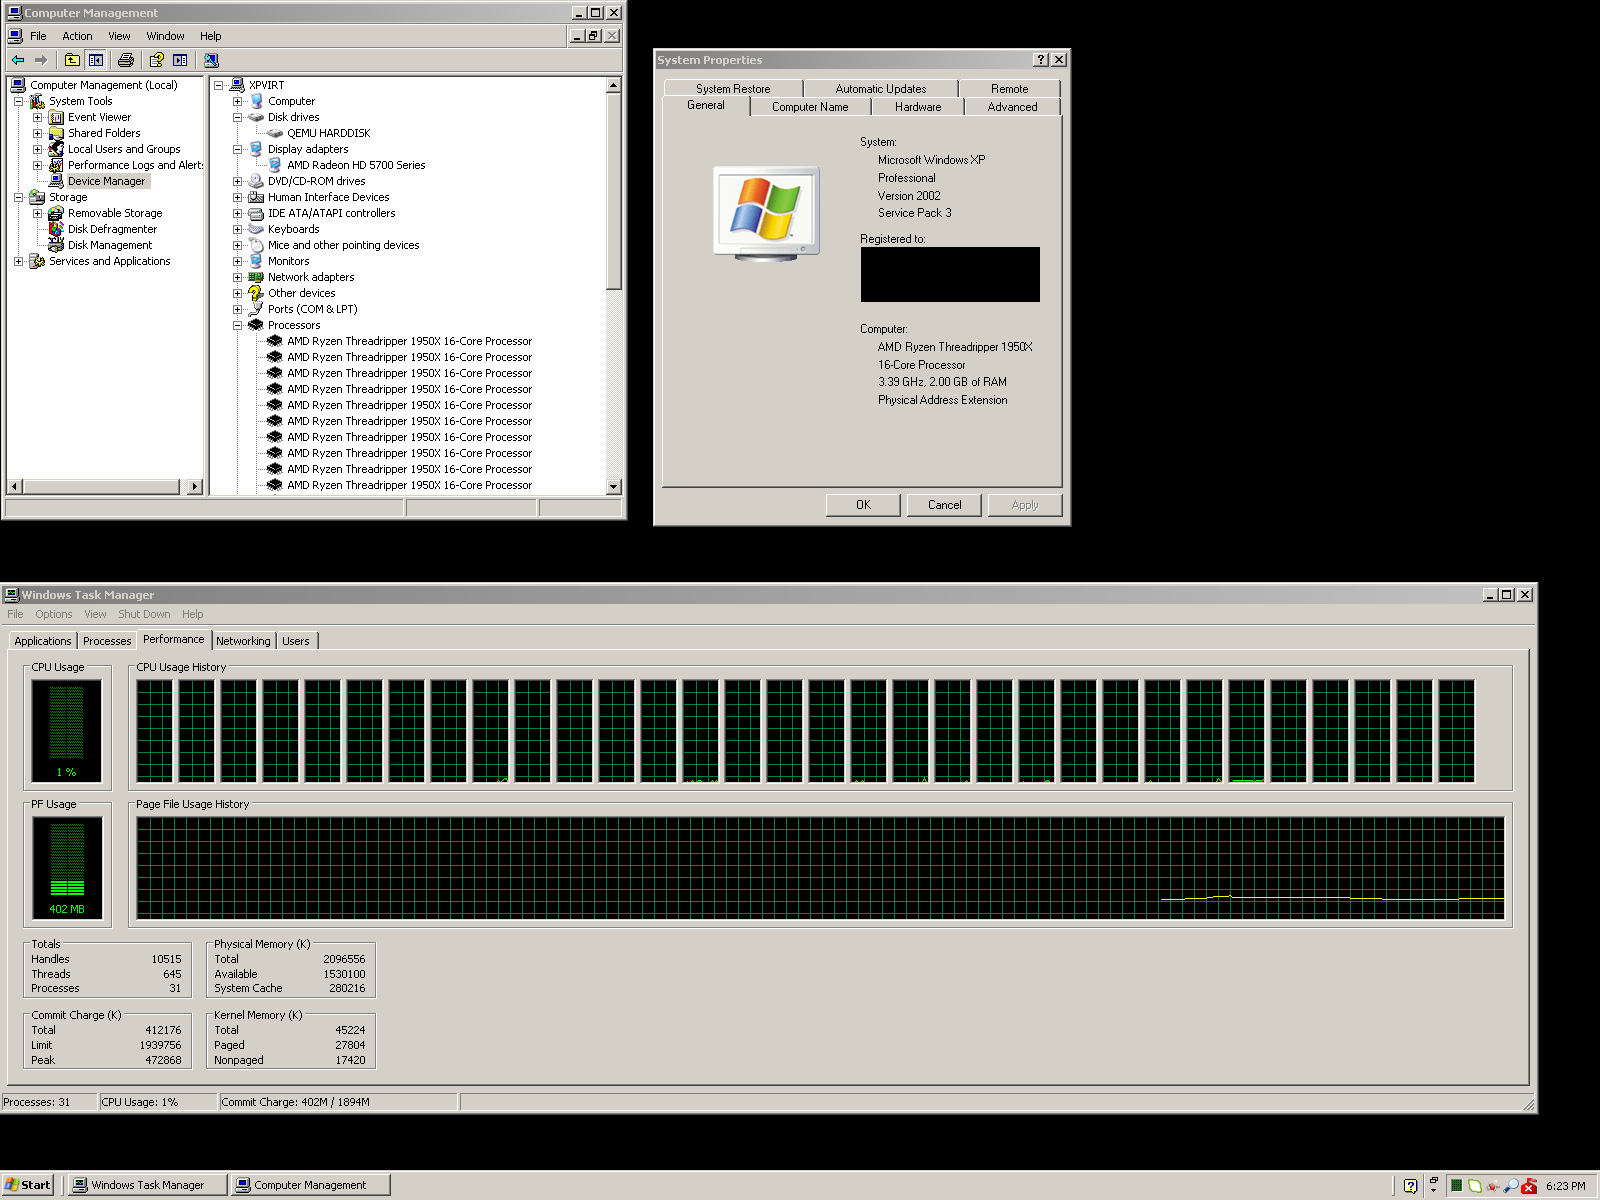Screen dimensions: 1600x1200
Task: Click the magnifier icon in system tray
Action: [x=1511, y=1186]
